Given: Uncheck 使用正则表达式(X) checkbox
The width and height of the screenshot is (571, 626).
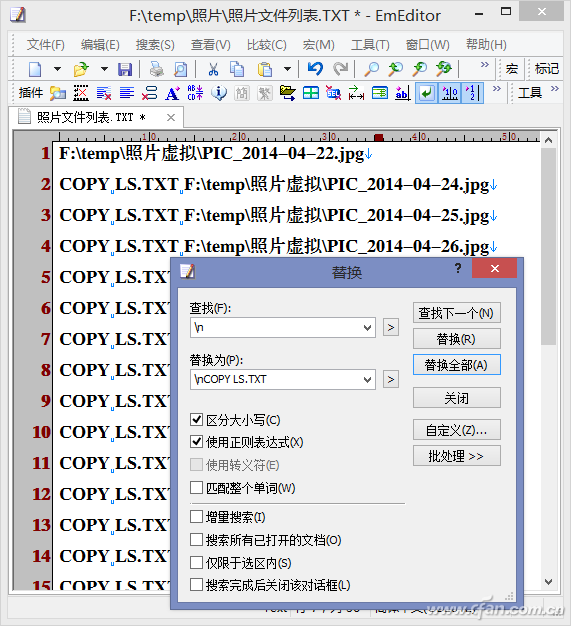Looking at the screenshot, I should [196, 442].
